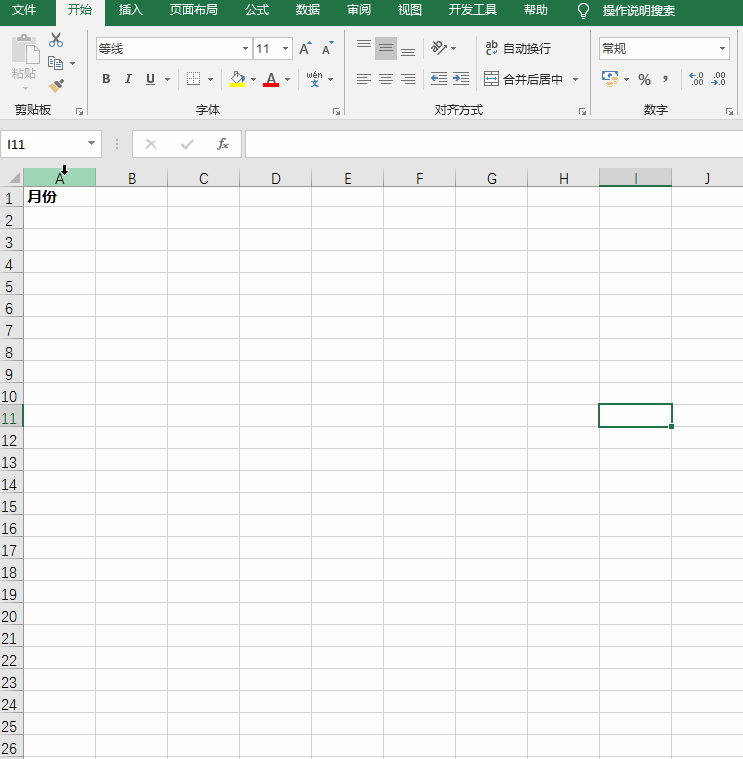Screen dimensions: 743x759
Task: Apply red font color with the A icon
Action: 271,78
